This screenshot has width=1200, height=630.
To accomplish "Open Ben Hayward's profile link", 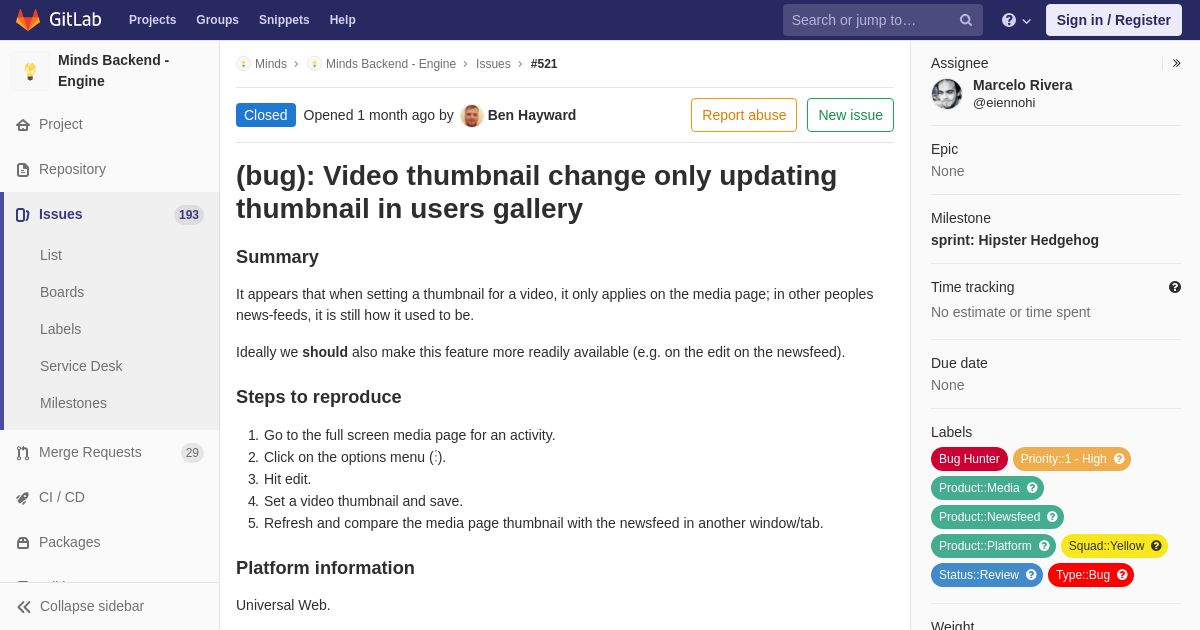I will pyautogui.click(x=532, y=115).
